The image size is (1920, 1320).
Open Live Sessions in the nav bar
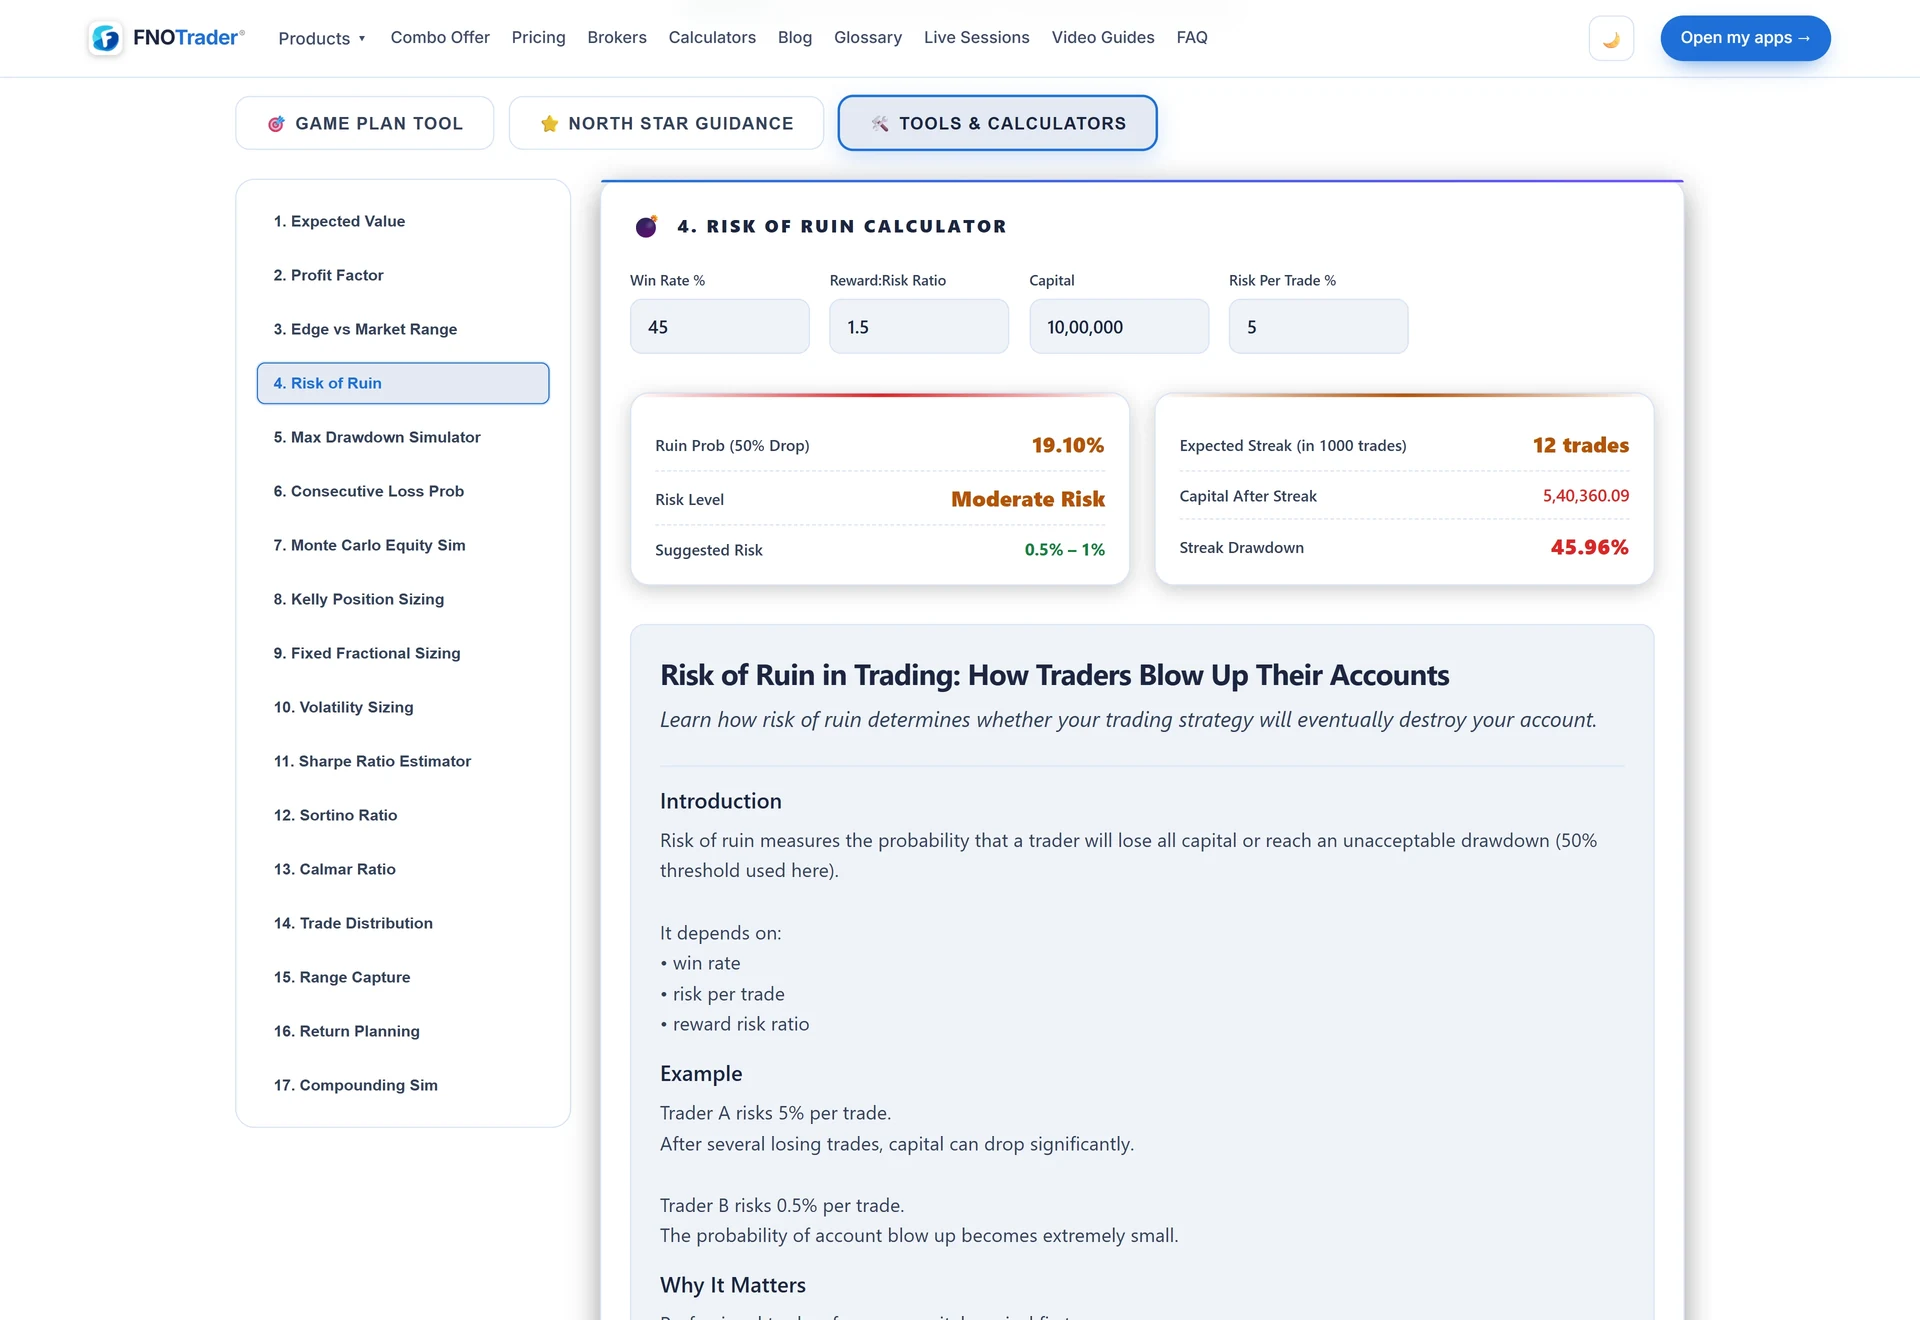976,37
